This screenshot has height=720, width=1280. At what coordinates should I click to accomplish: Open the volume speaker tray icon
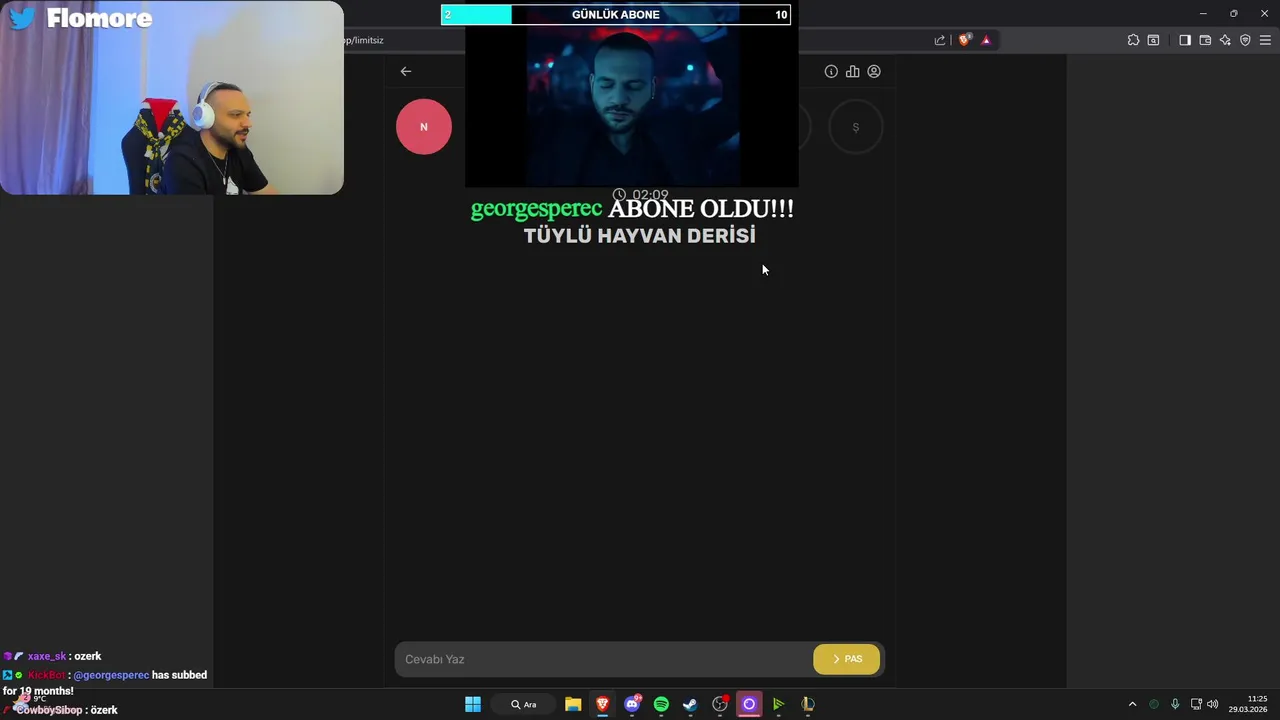coord(1213,704)
